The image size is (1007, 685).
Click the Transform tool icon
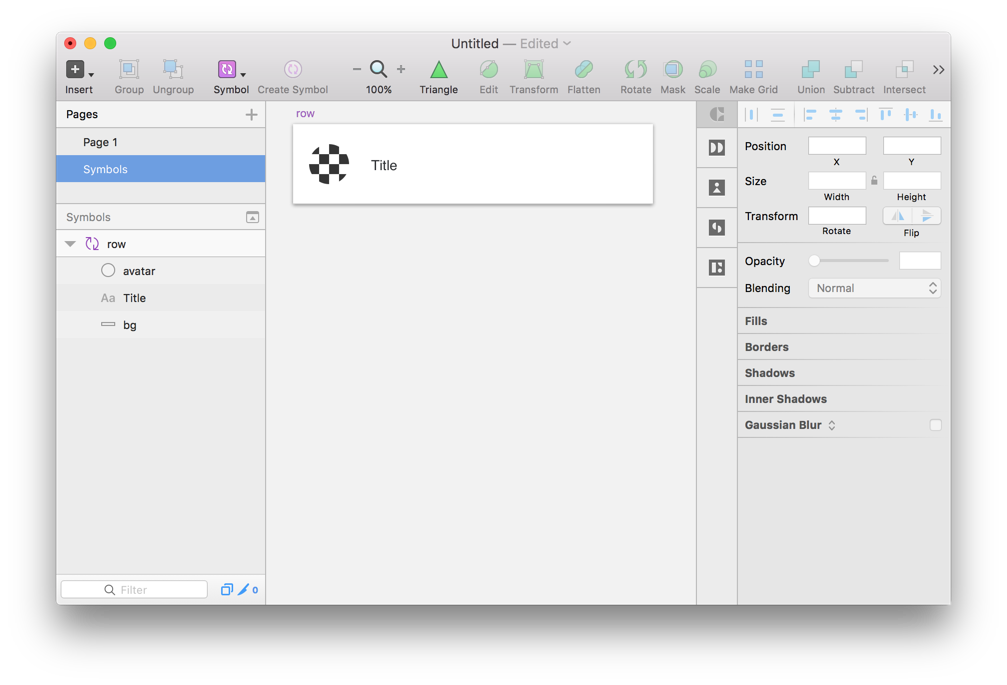coord(534,69)
